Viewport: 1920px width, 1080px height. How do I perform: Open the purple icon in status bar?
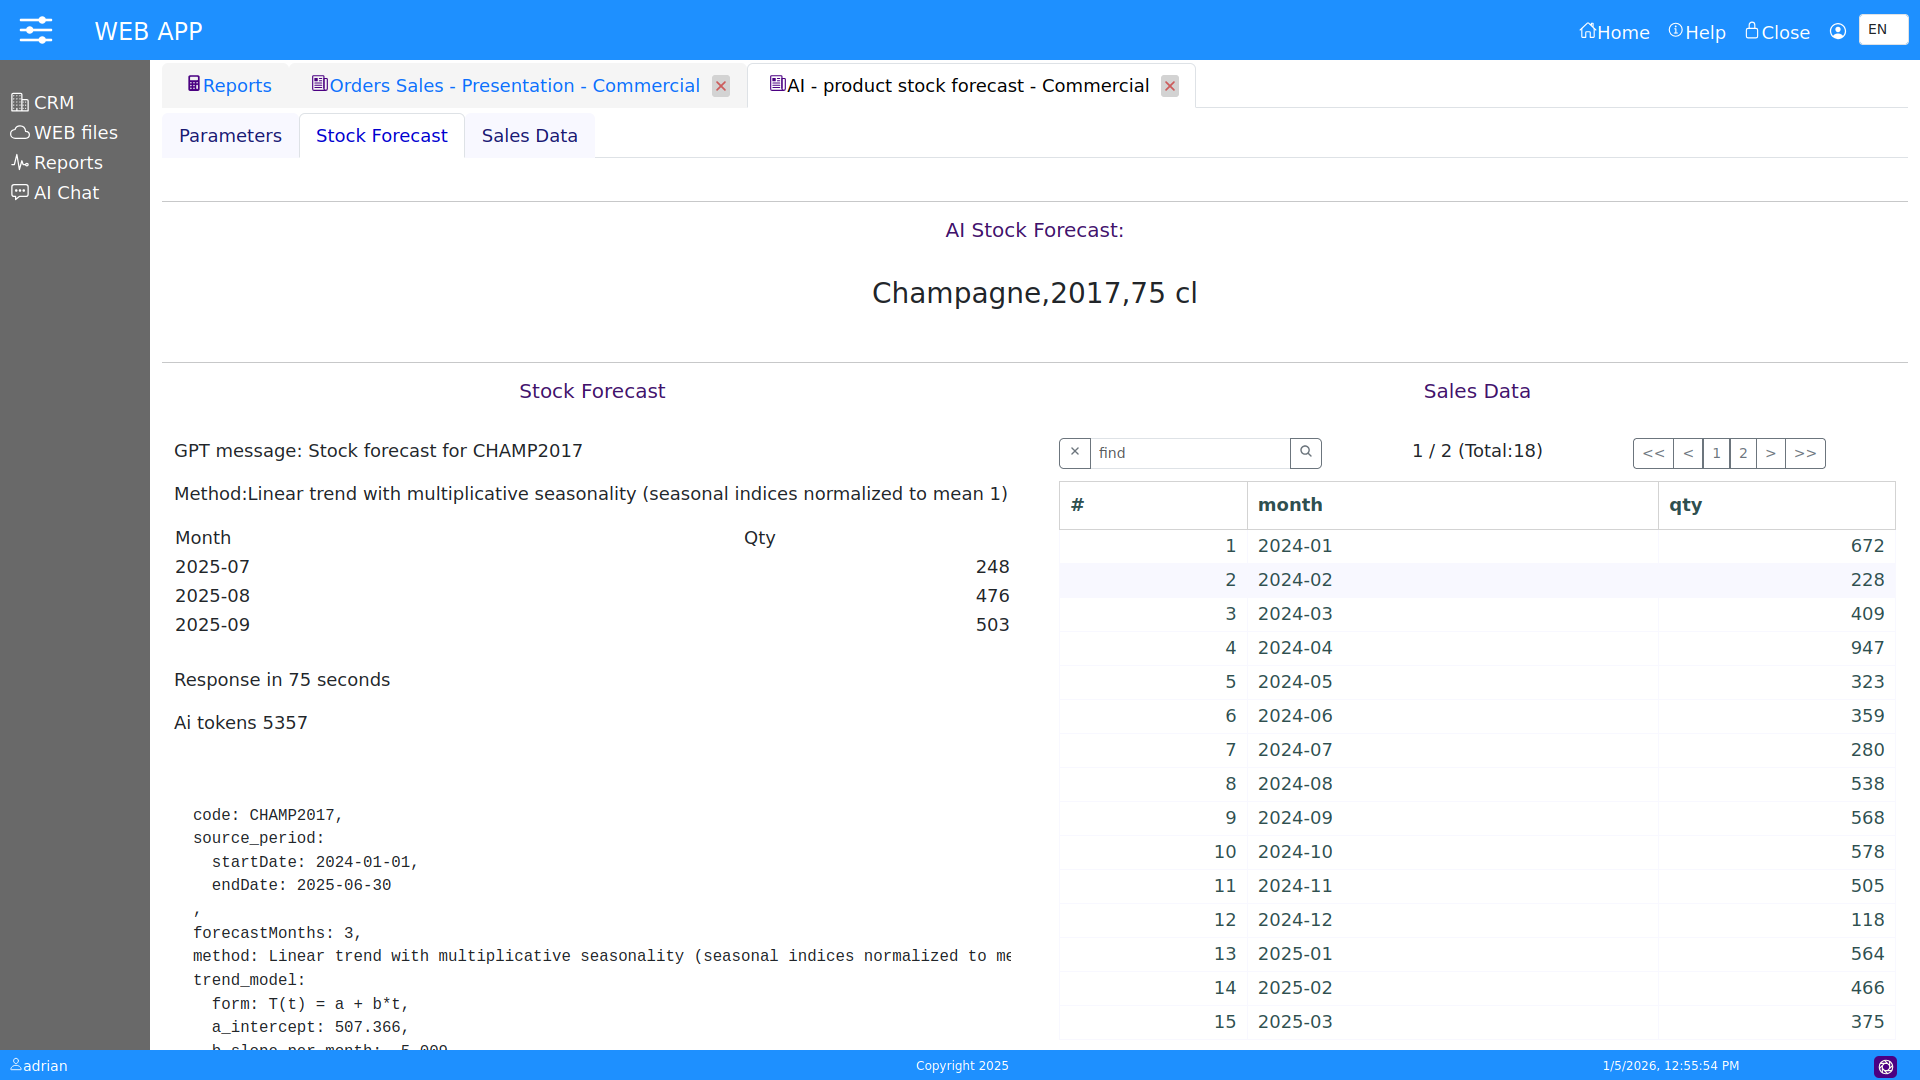point(1885,1066)
